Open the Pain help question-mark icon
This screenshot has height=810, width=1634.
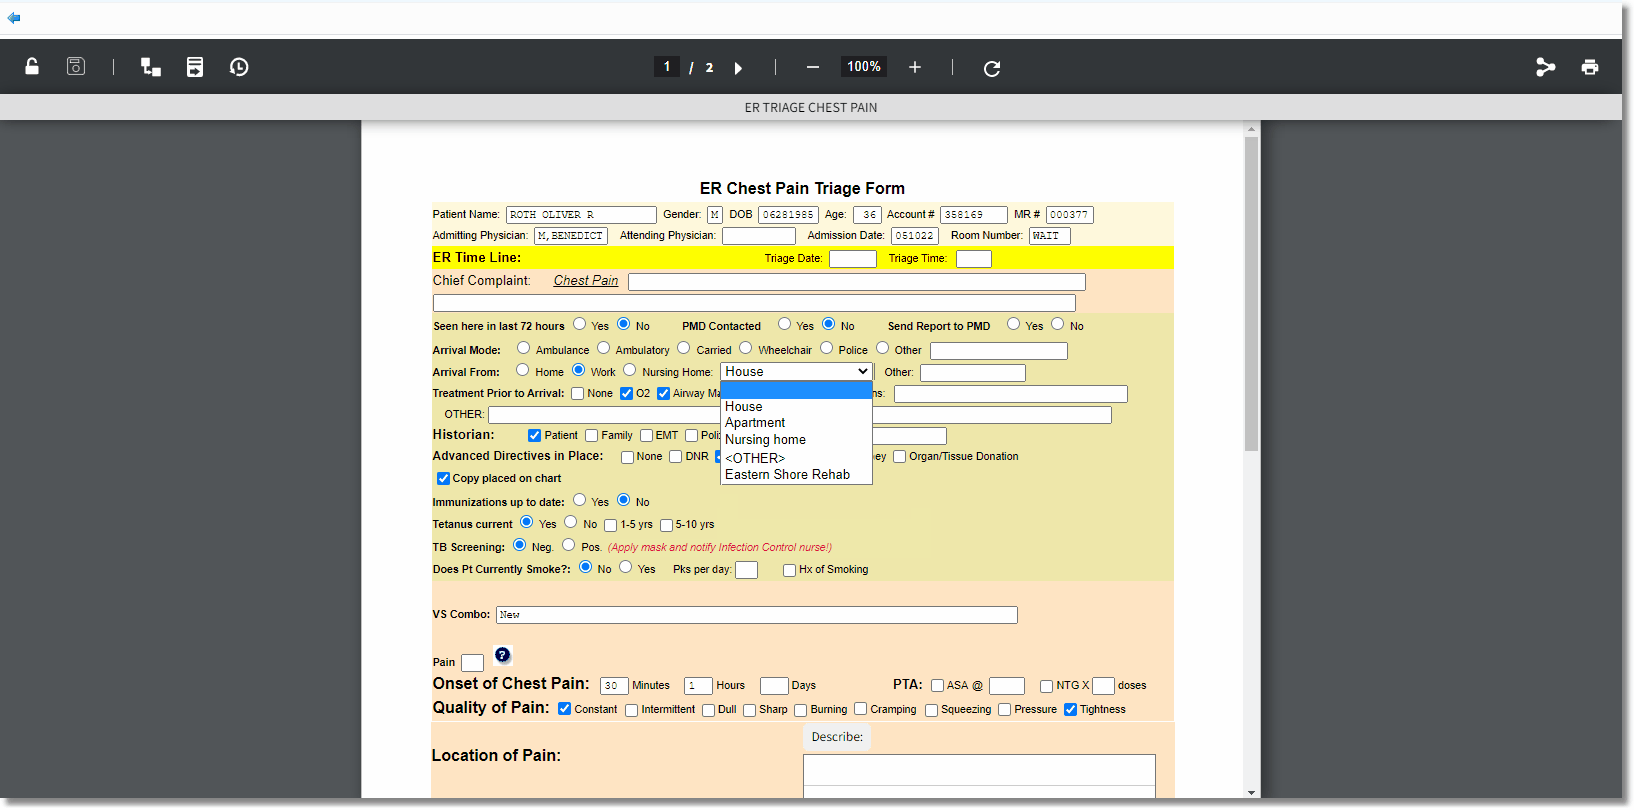pyautogui.click(x=503, y=655)
